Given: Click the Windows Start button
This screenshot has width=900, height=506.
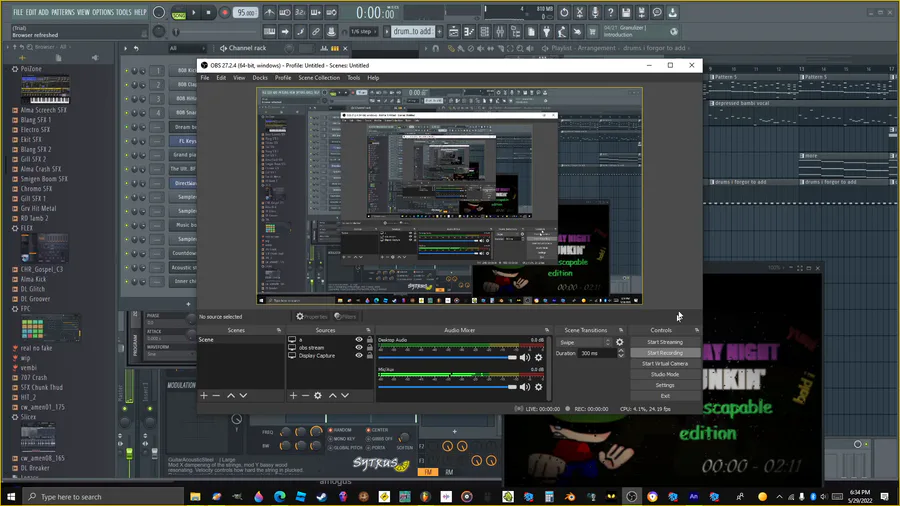Looking at the screenshot, I should tap(10, 496).
